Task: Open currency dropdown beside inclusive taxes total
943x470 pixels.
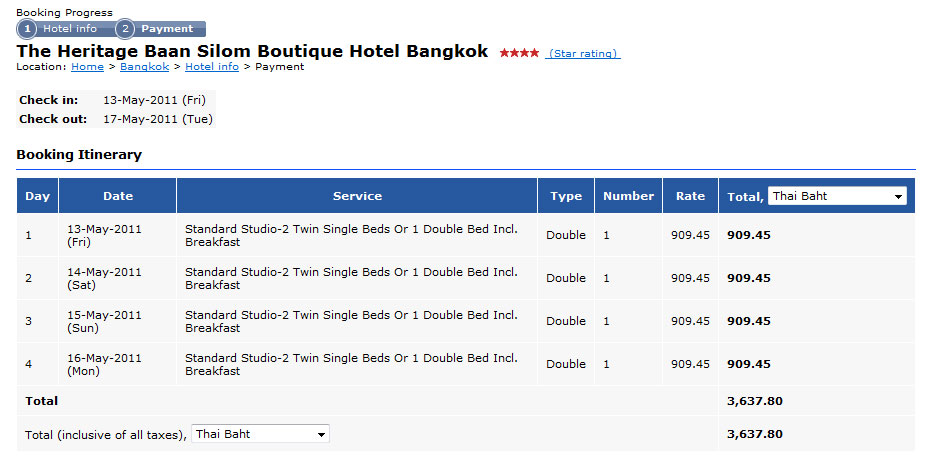Action: click(260, 434)
